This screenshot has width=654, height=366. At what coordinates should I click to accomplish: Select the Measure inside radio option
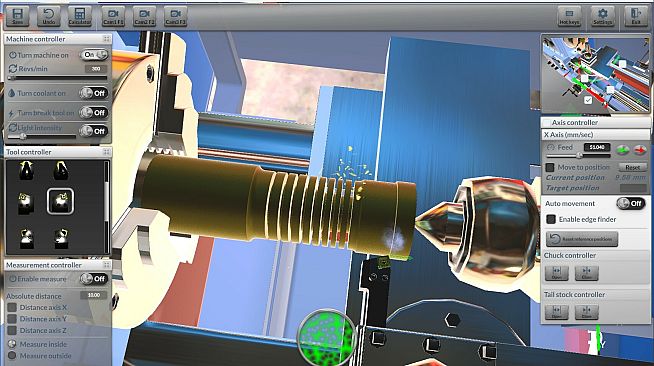click(x=12, y=344)
